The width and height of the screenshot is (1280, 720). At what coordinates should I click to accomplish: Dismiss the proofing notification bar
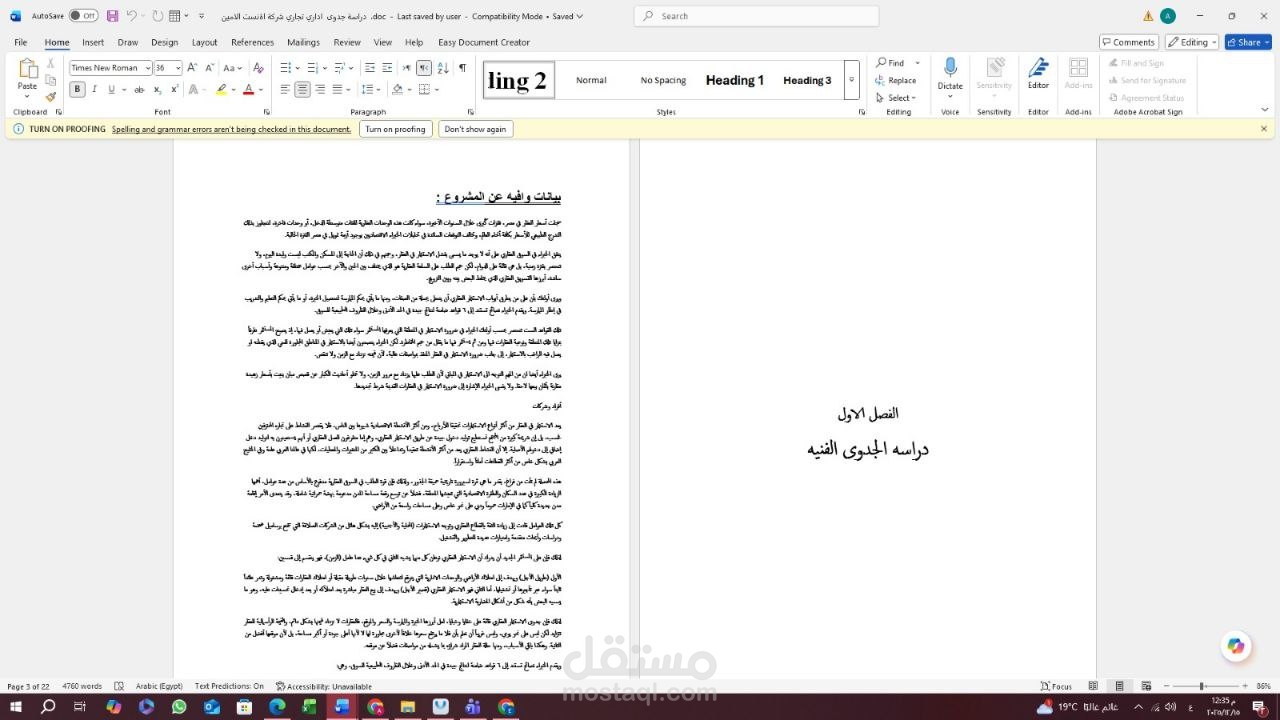click(x=1263, y=129)
